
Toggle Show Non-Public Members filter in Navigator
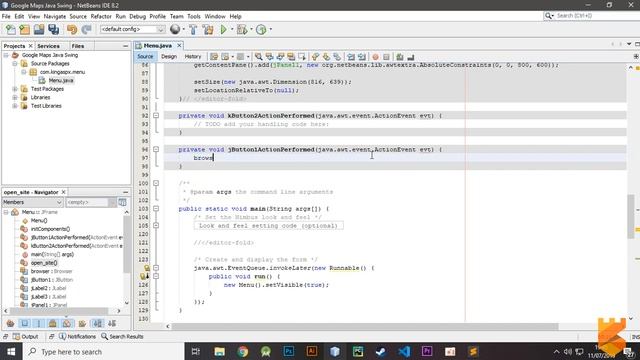(53, 323)
